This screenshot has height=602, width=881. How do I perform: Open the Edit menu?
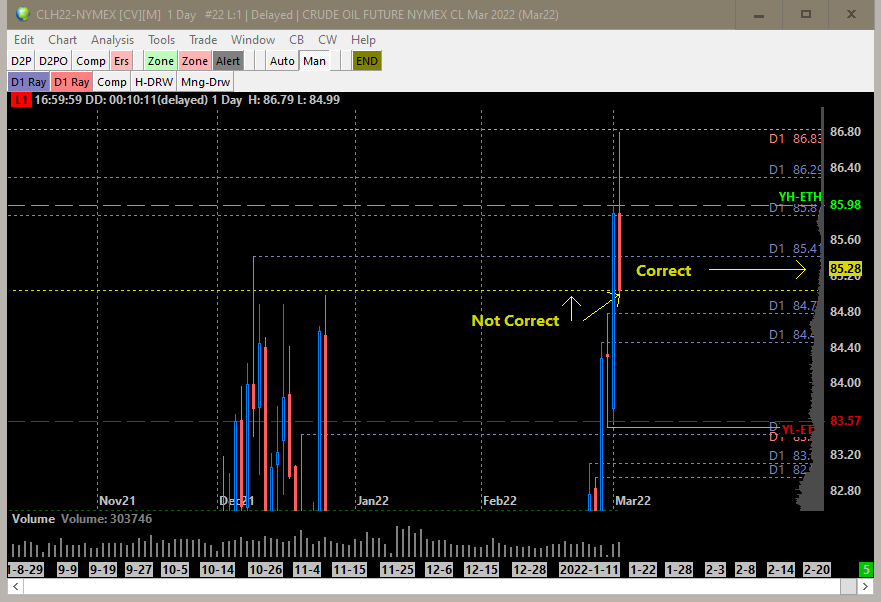(24, 40)
